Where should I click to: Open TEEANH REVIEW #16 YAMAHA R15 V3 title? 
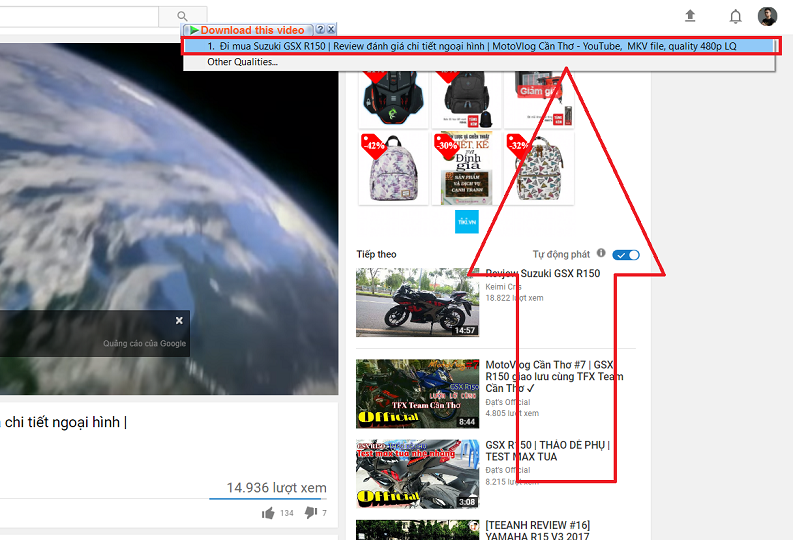pos(538,531)
